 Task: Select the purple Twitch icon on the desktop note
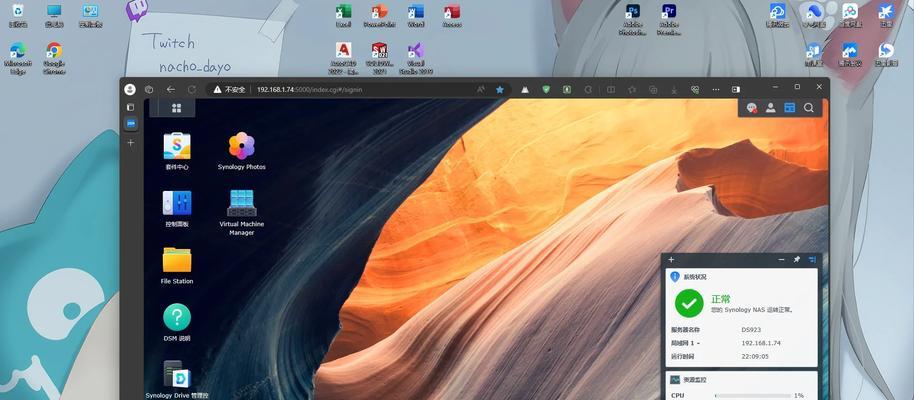pyautogui.click(x=137, y=10)
